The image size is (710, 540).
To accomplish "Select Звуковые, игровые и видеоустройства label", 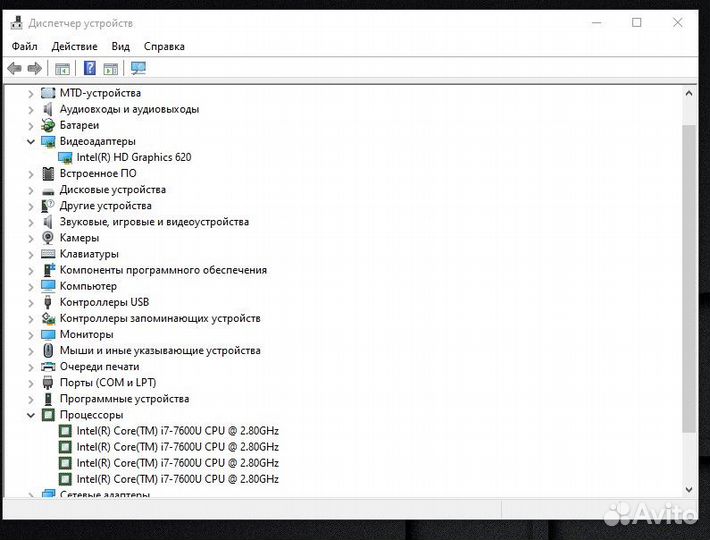I will pos(154,222).
